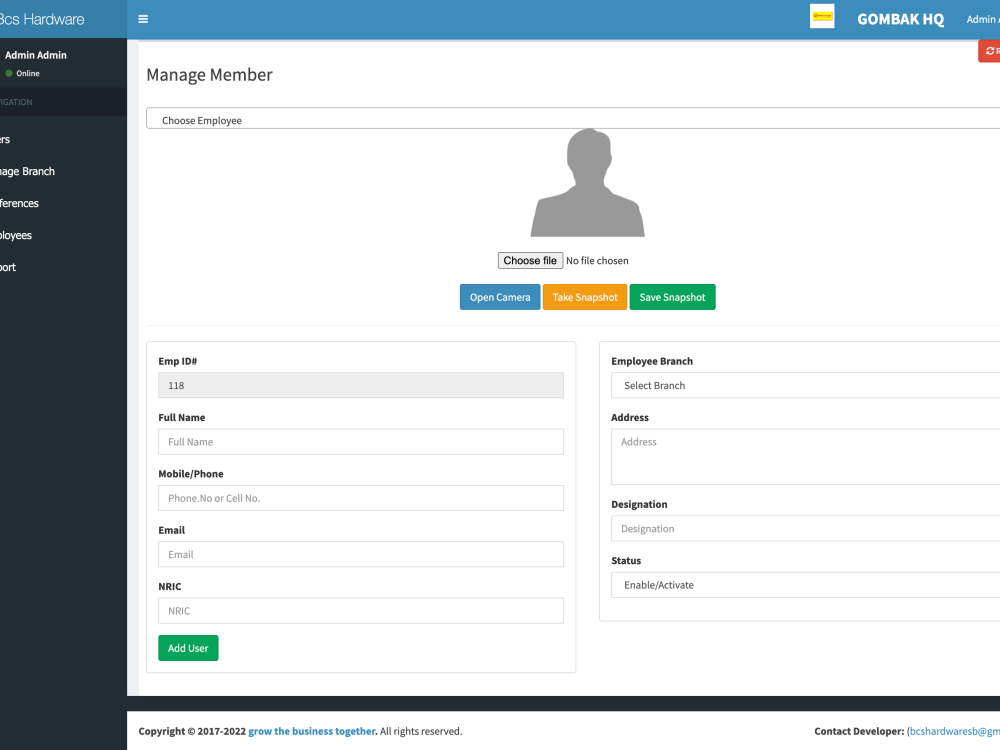The width and height of the screenshot is (1000, 750).
Task: Click the Open Camera button
Action: click(x=500, y=297)
